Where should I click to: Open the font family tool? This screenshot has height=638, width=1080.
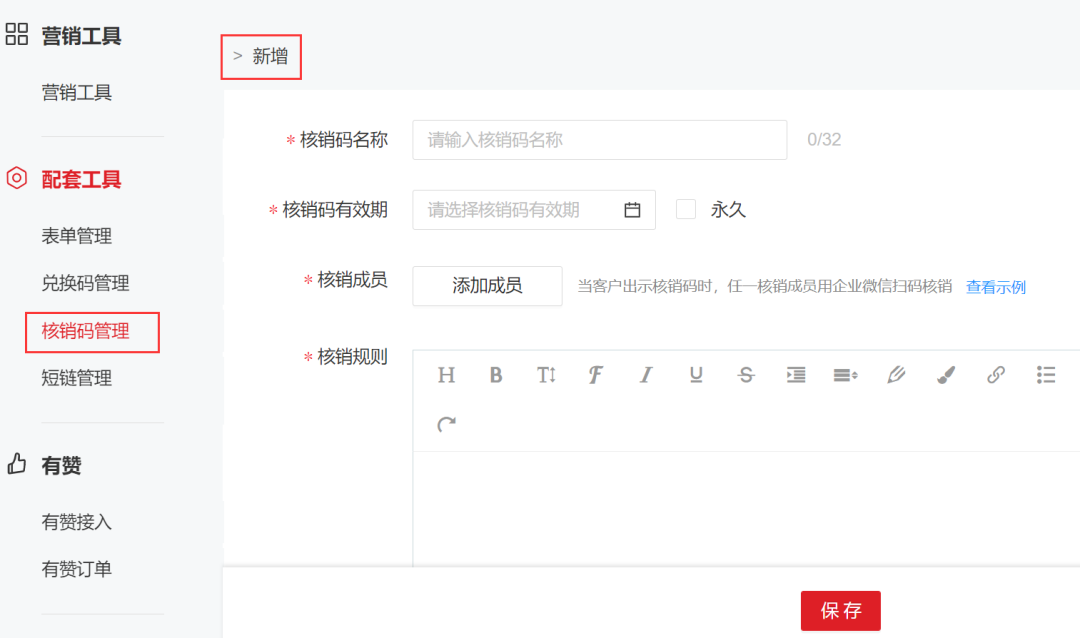coord(596,375)
